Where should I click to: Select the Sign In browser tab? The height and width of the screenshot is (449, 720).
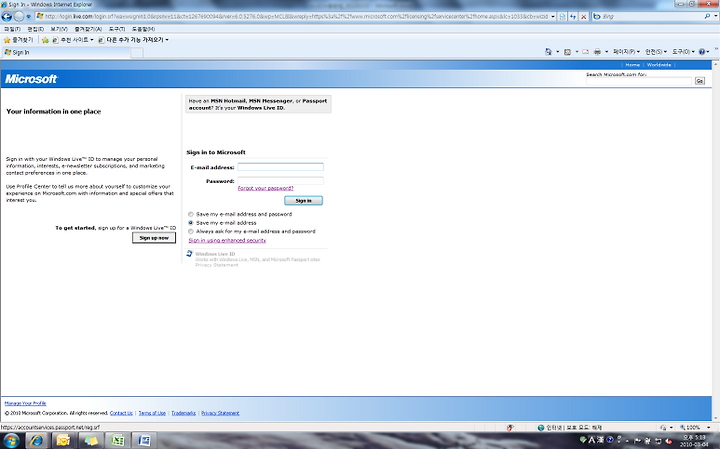[x=66, y=52]
